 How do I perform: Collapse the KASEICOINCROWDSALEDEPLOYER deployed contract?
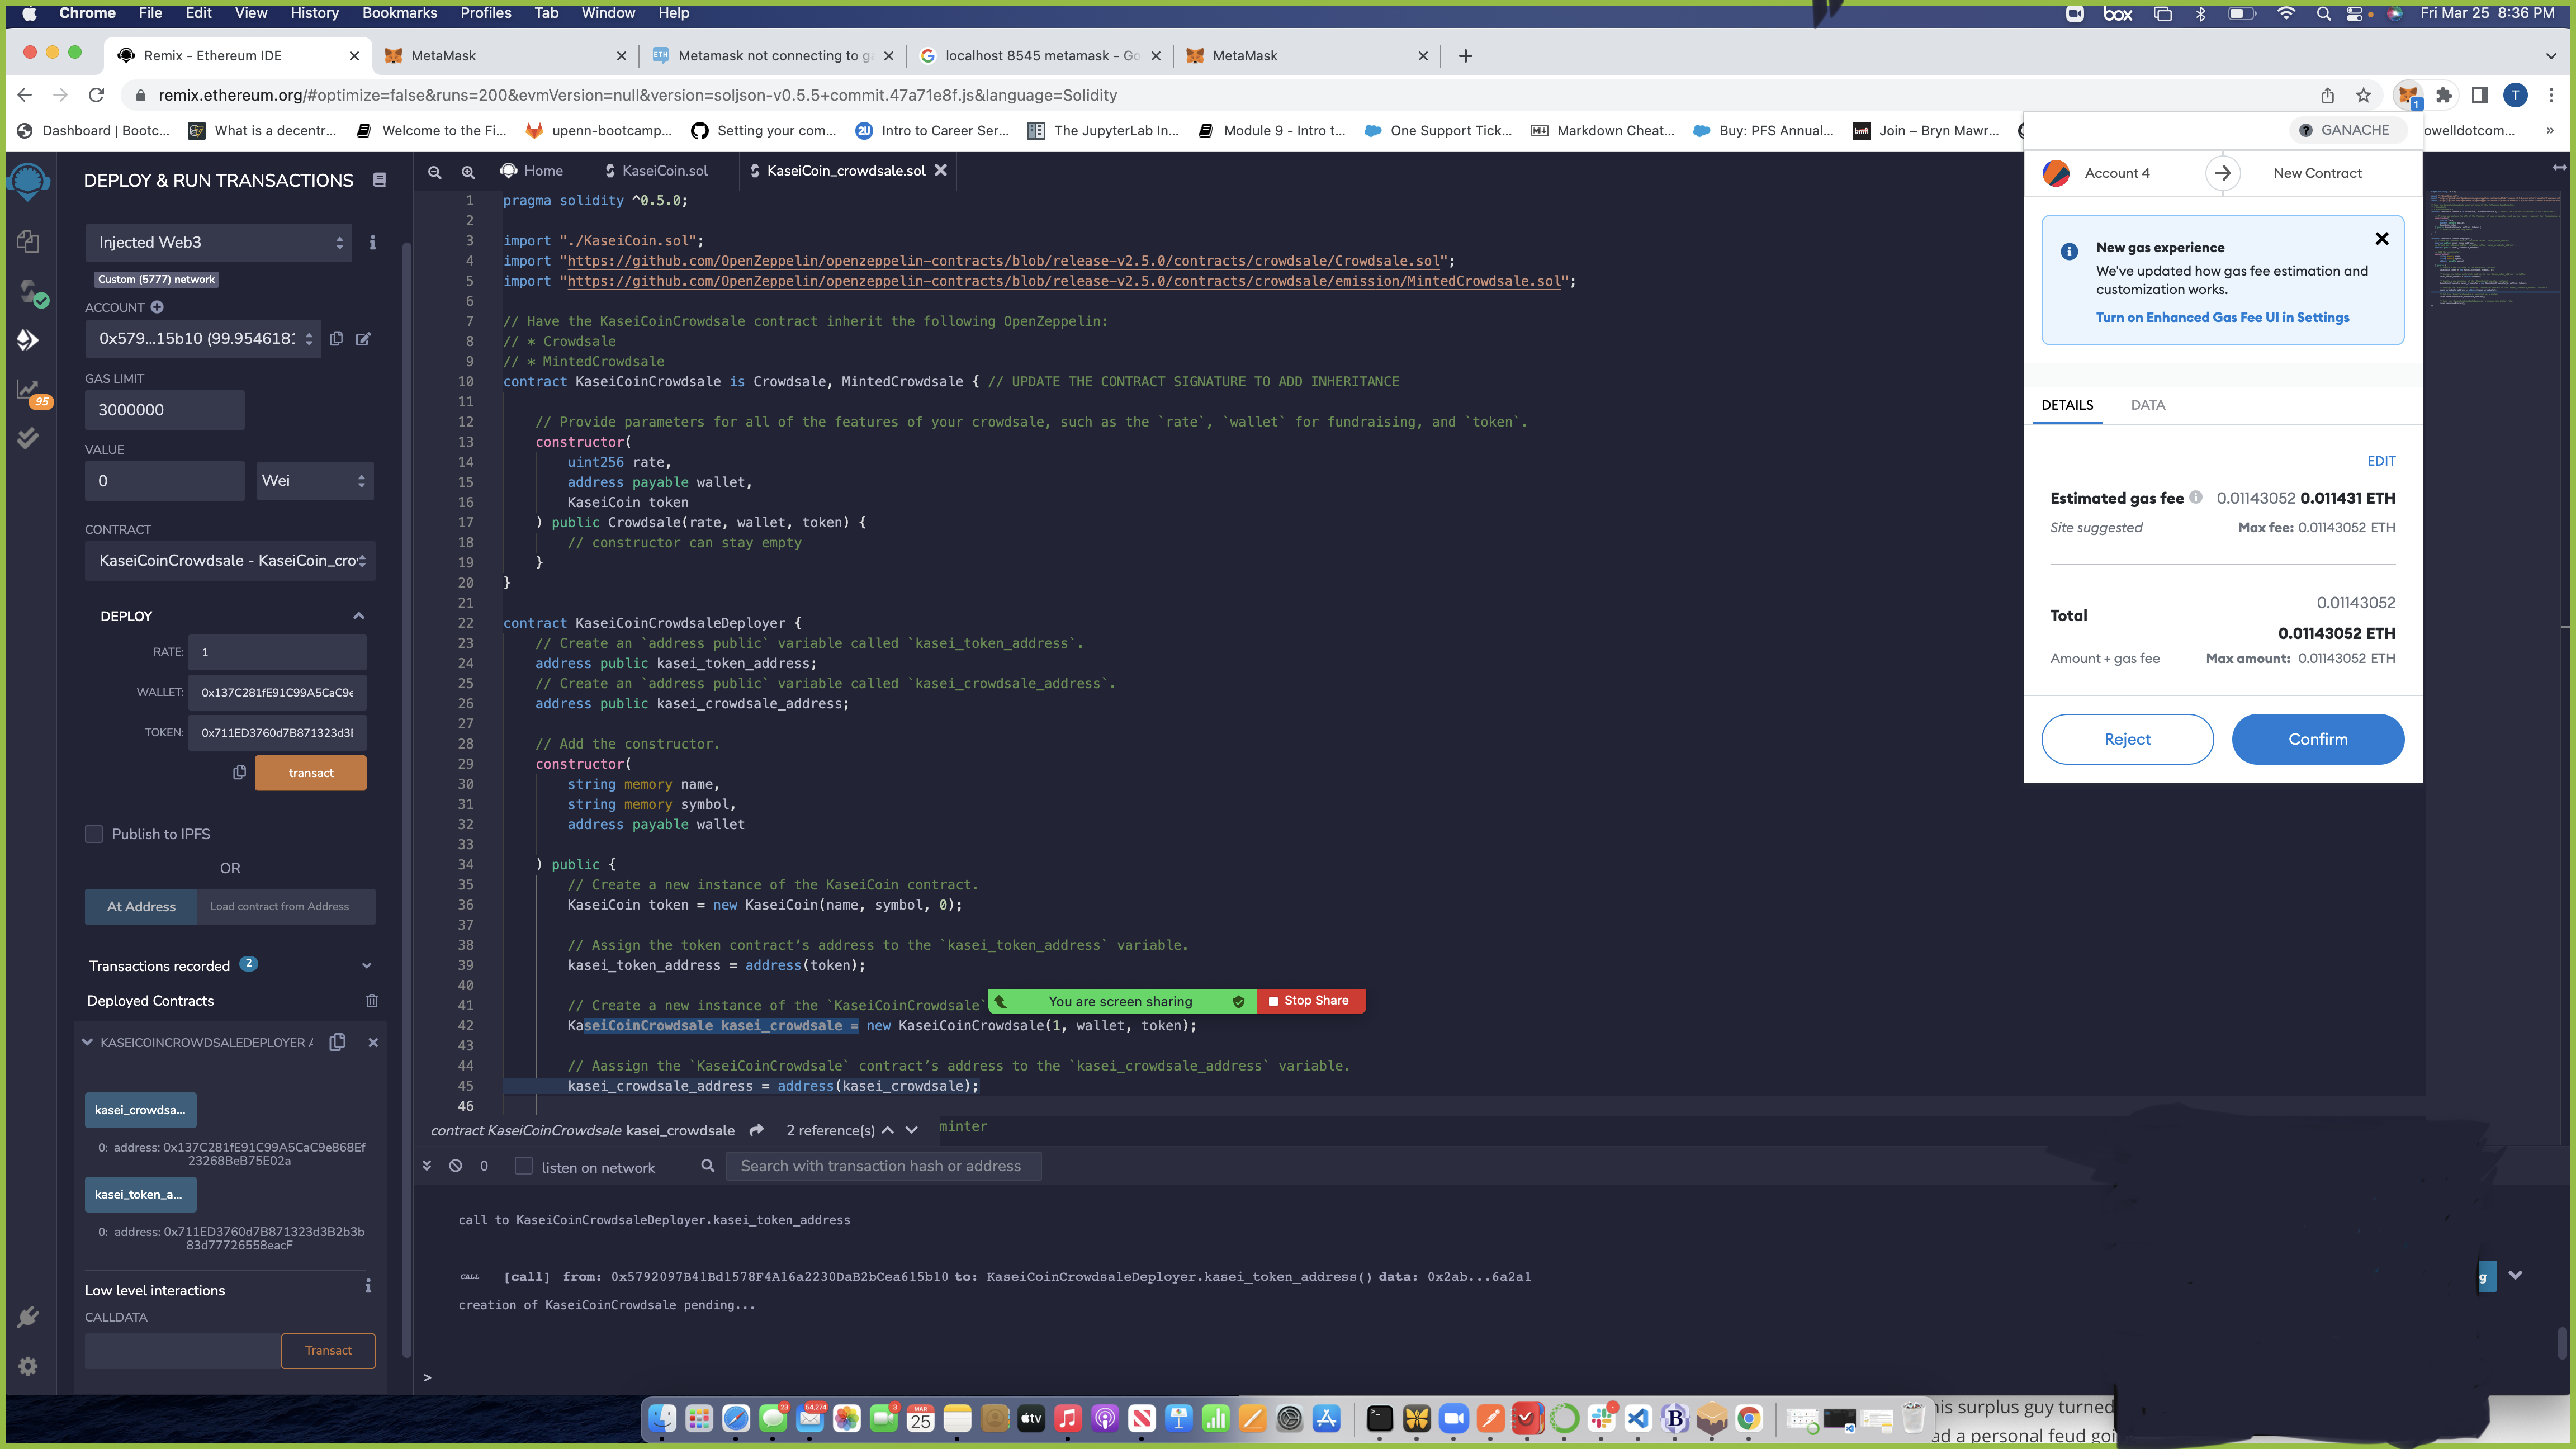coord(87,1042)
